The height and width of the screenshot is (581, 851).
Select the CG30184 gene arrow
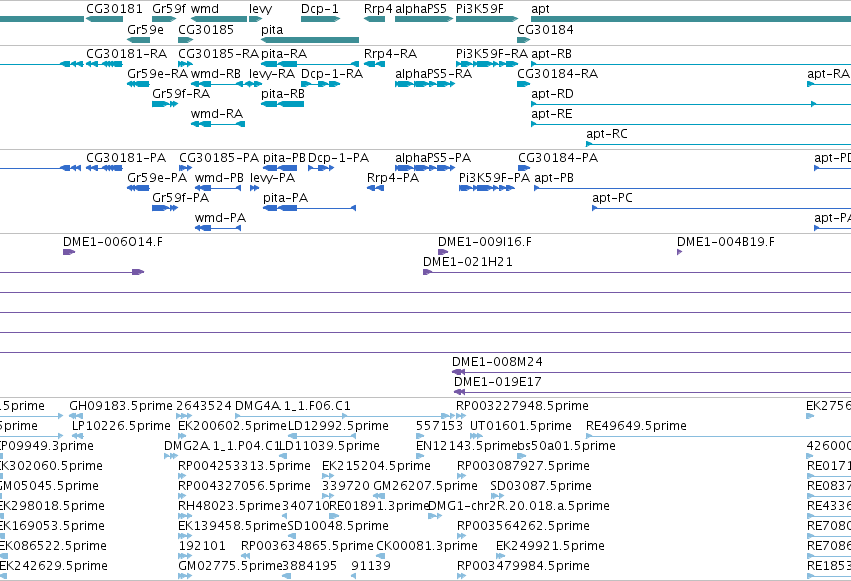point(523,40)
